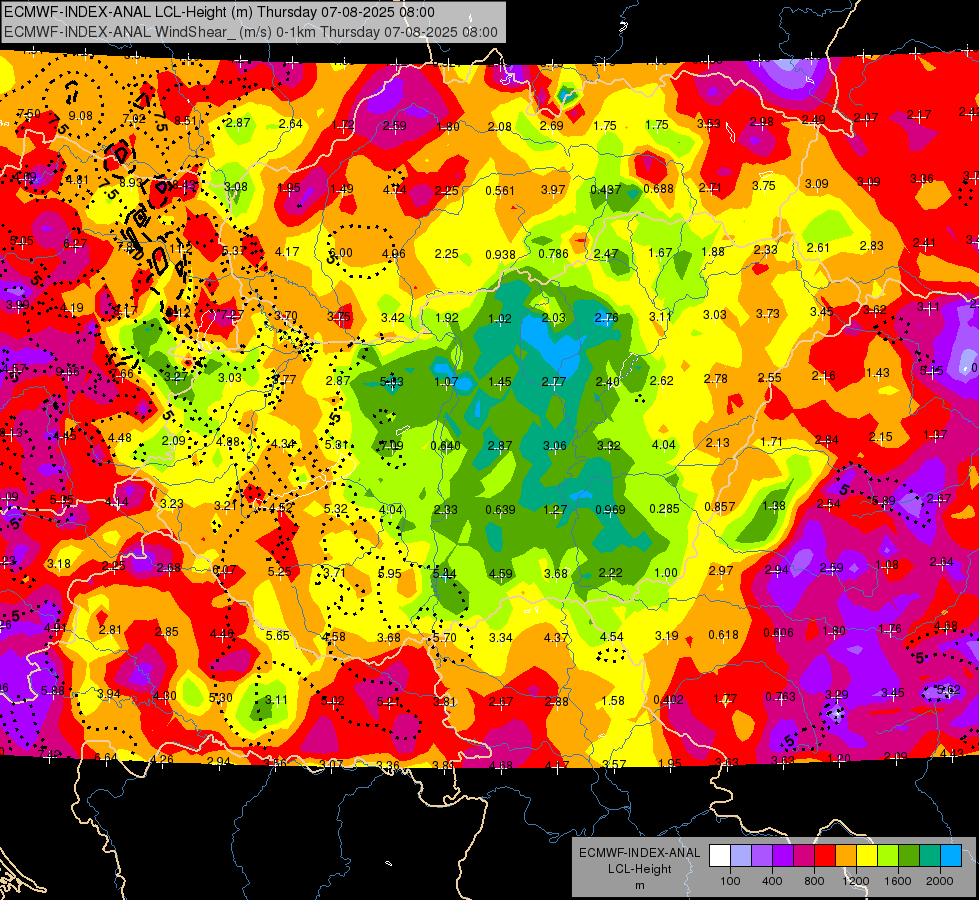Image resolution: width=979 pixels, height=900 pixels.
Task: Click the wind shear value 8.93
Action: 131,183
